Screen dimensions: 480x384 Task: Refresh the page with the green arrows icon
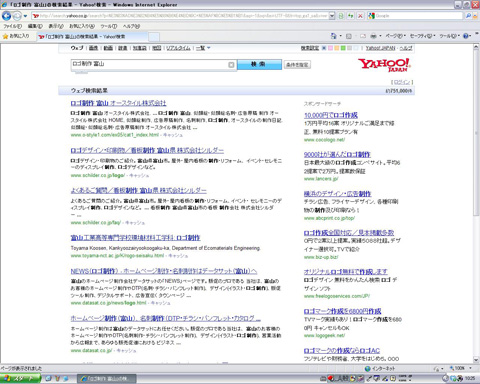350,16
